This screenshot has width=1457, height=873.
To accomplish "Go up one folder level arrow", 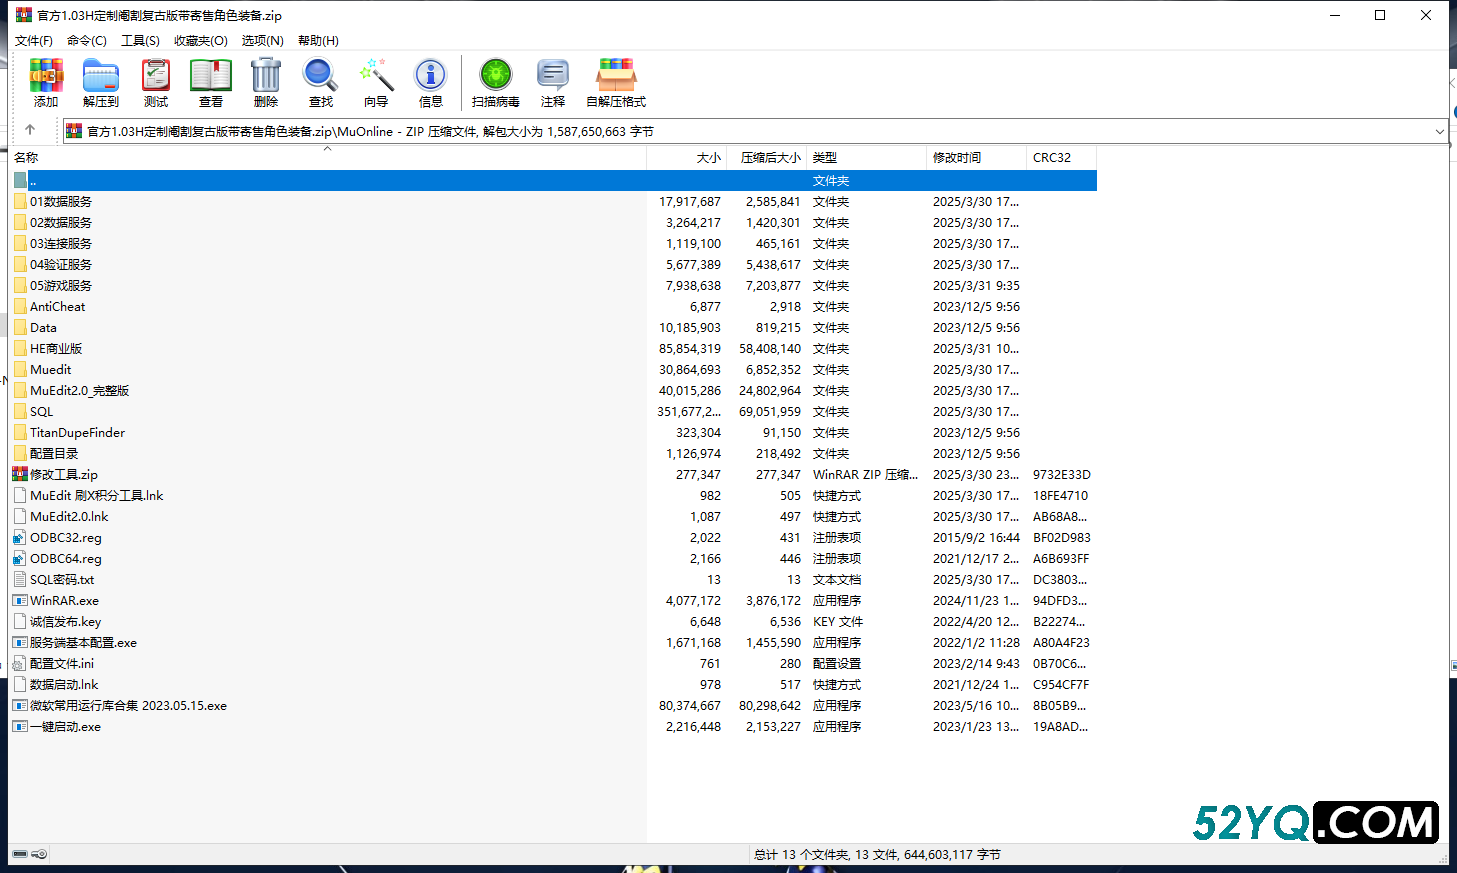I will pos(30,130).
